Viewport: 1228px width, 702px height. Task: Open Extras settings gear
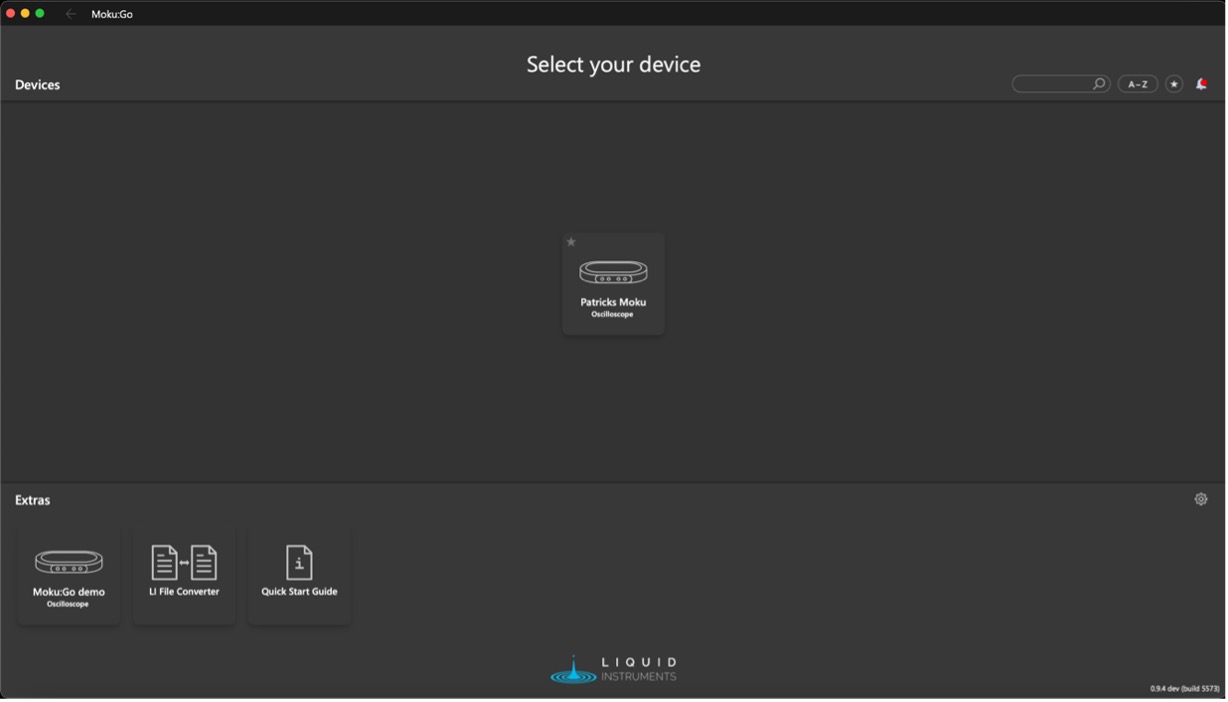(x=1201, y=499)
